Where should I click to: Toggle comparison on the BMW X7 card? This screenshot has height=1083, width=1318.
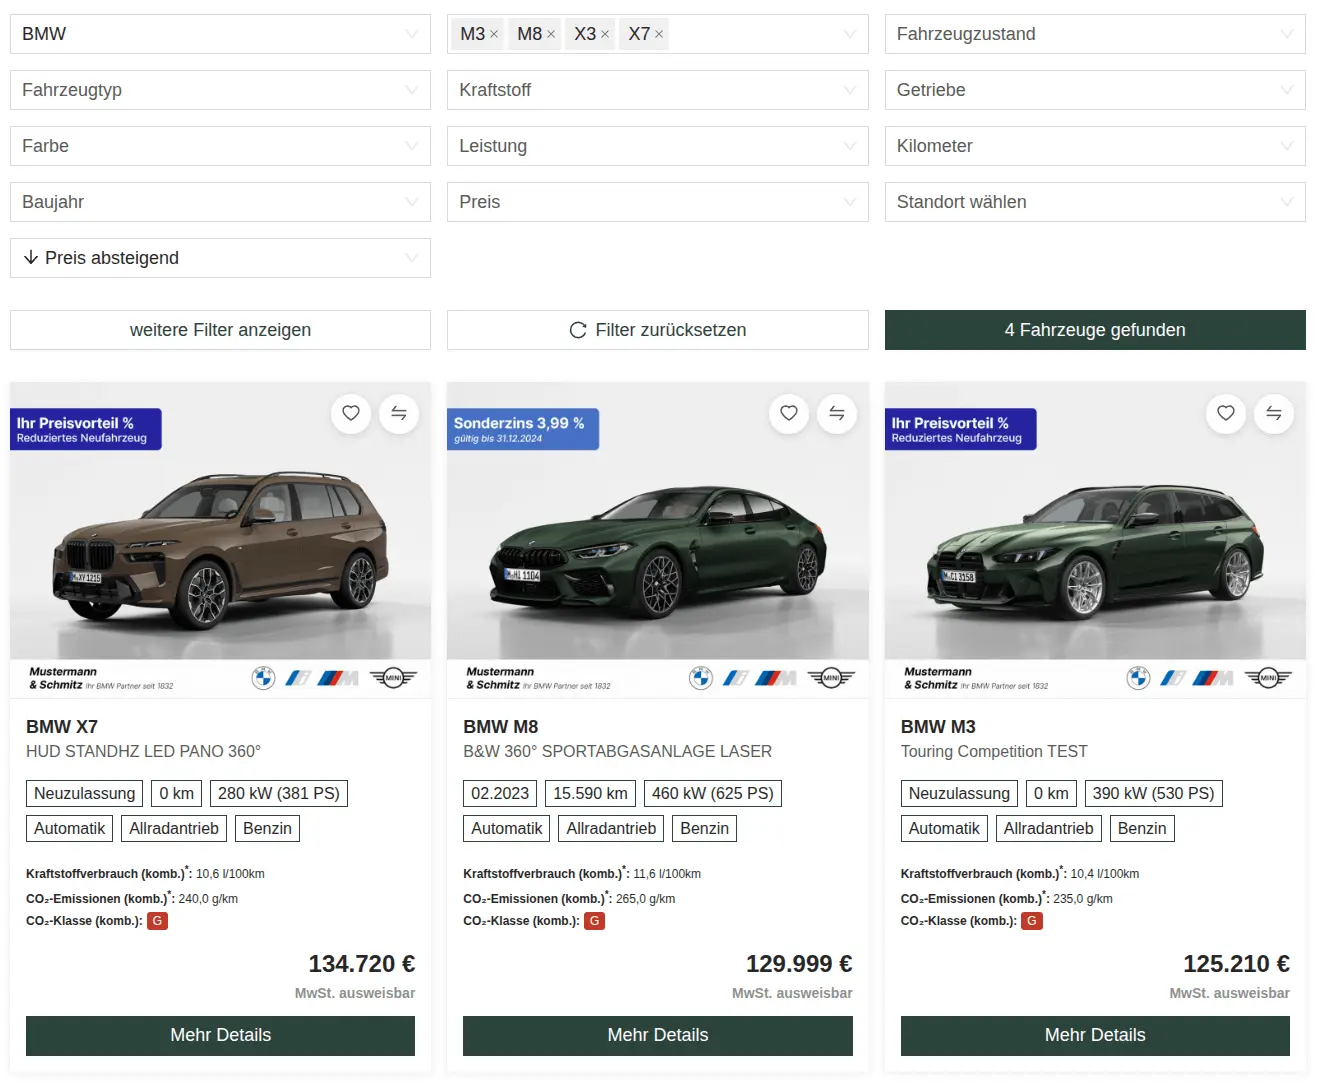[399, 414]
